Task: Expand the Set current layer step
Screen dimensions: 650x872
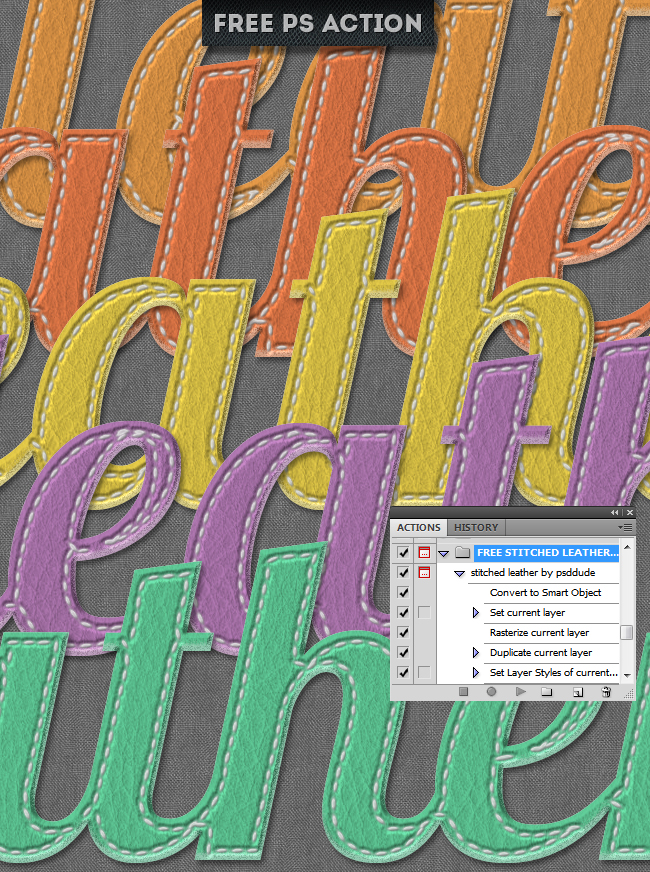Action: coord(476,612)
